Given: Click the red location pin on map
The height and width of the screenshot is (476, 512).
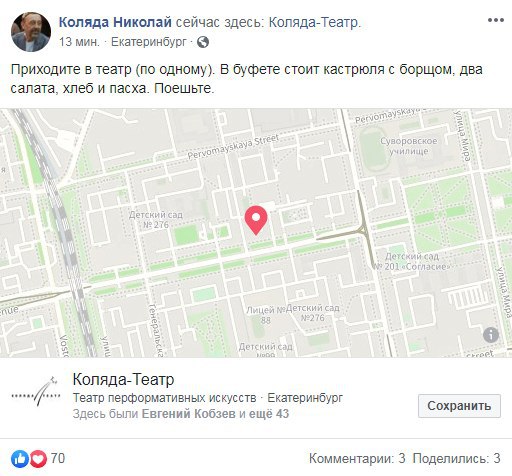Looking at the screenshot, I should 256,220.
